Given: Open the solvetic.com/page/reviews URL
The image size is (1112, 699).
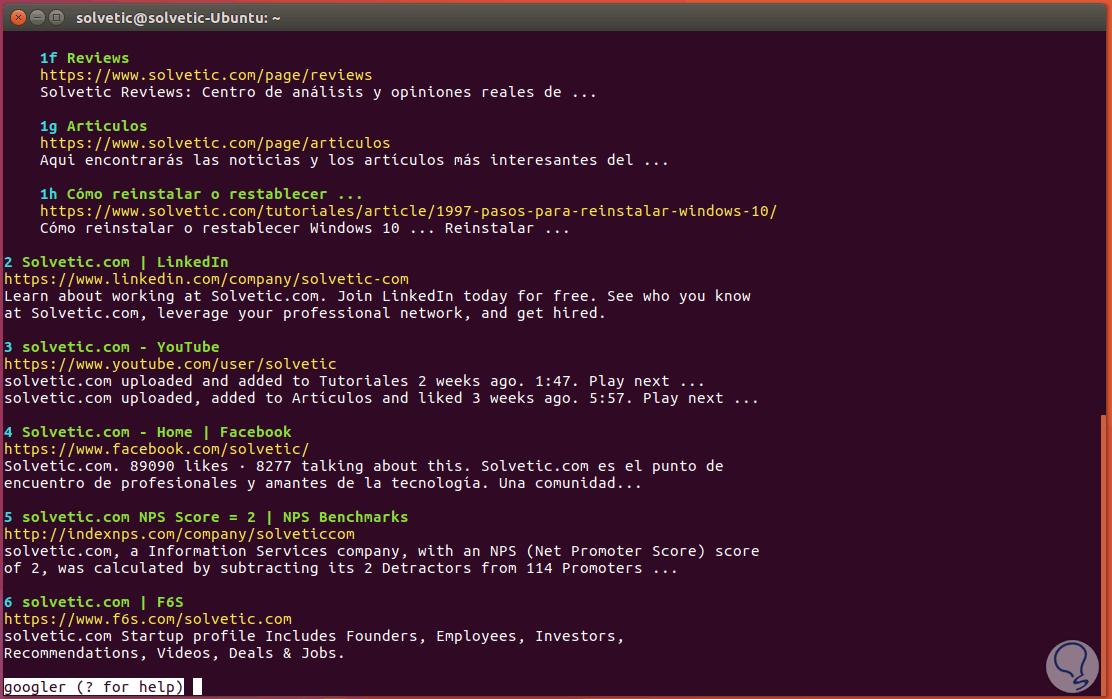Looking at the screenshot, I should tap(206, 75).
